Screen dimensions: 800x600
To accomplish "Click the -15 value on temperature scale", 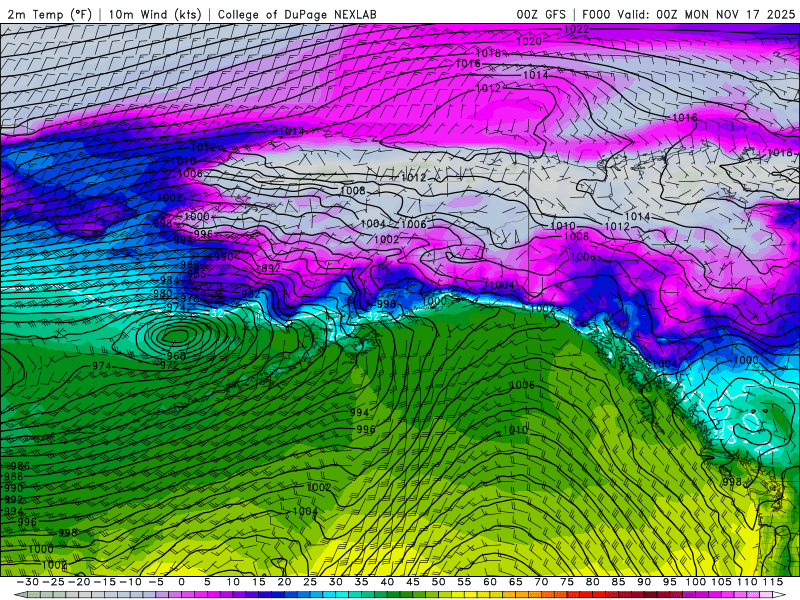I will pyautogui.click(x=105, y=582).
